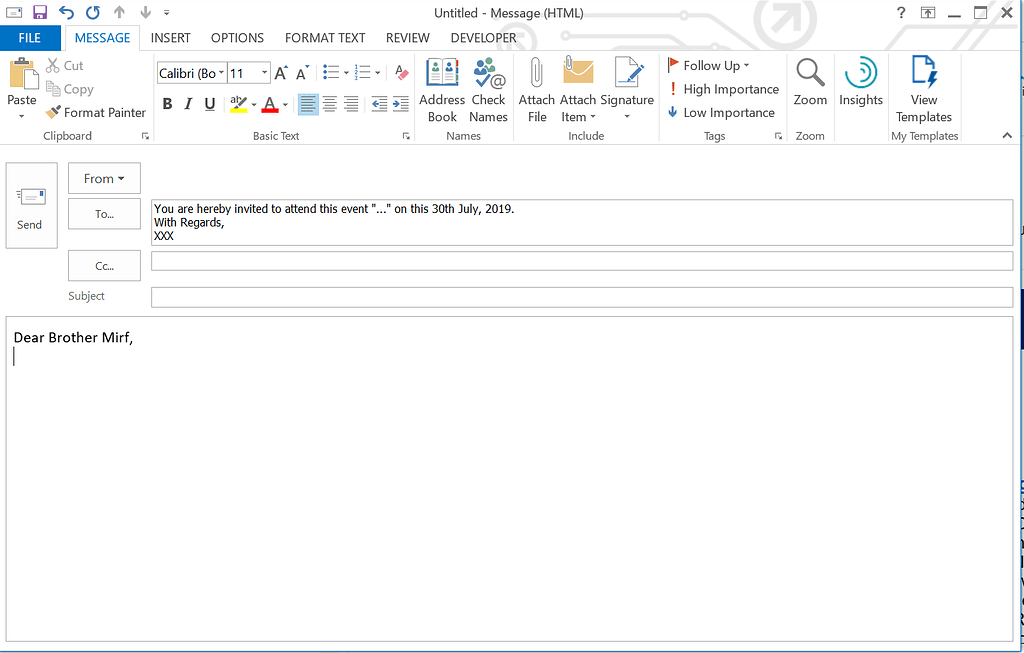Click the Send button
Image resolution: width=1024 pixels, height=653 pixels.
[x=31, y=205]
